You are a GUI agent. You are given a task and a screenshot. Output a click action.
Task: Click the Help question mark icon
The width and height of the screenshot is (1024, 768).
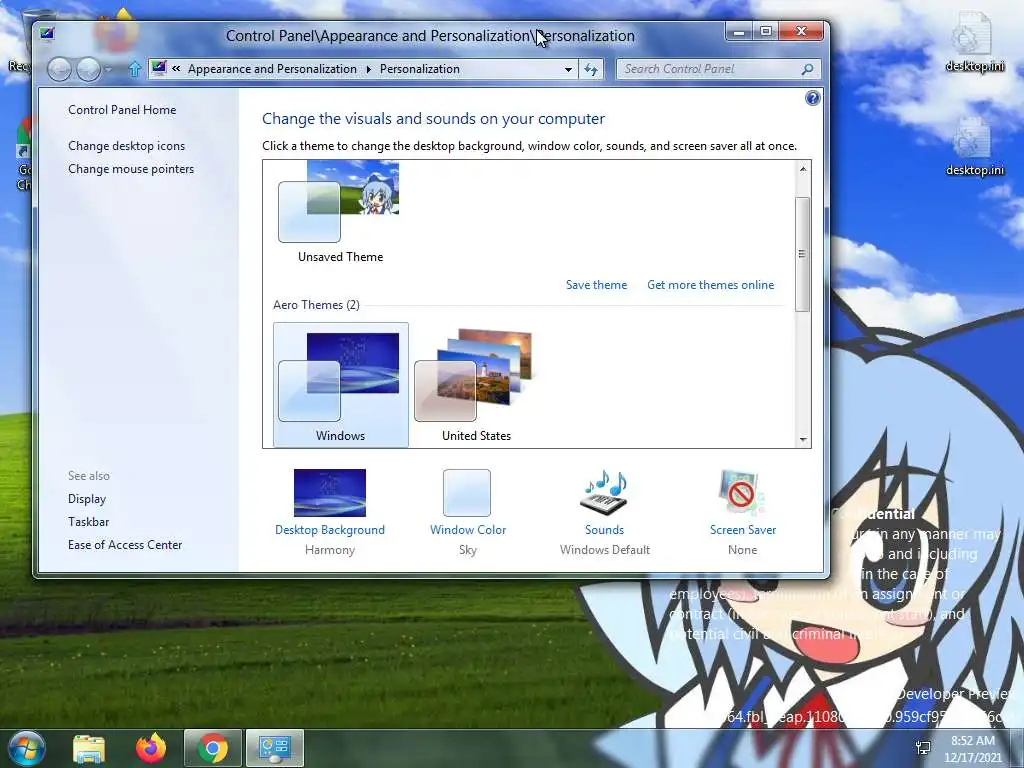(x=812, y=98)
